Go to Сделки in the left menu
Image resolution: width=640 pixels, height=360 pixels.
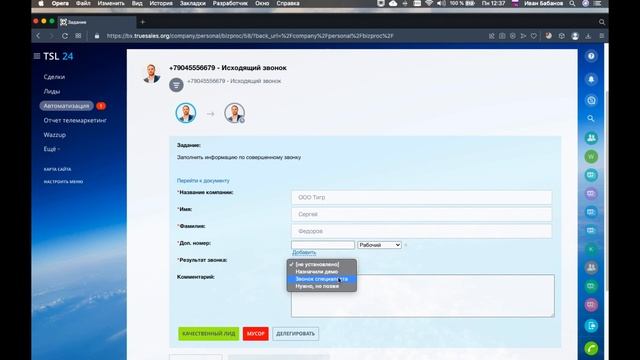(54, 77)
